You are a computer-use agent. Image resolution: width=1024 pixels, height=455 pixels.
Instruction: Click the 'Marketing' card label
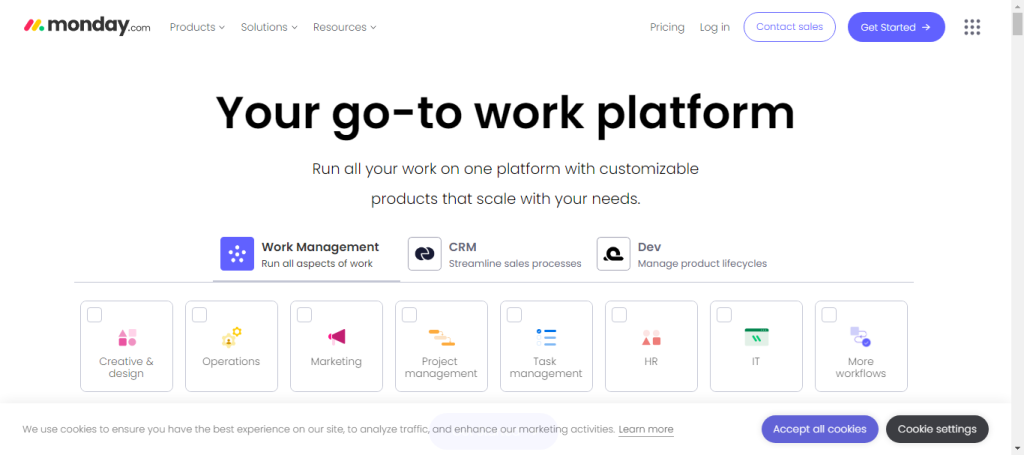[x=336, y=362]
